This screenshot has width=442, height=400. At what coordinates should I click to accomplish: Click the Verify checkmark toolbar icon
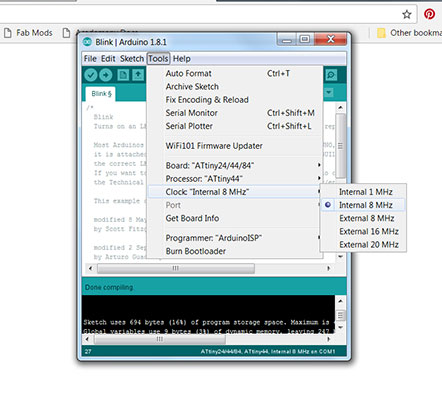(91, 75)
